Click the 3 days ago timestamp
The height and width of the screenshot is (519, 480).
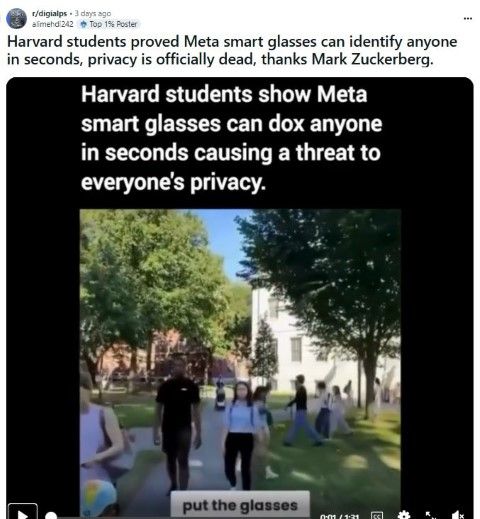coord(93,14)
